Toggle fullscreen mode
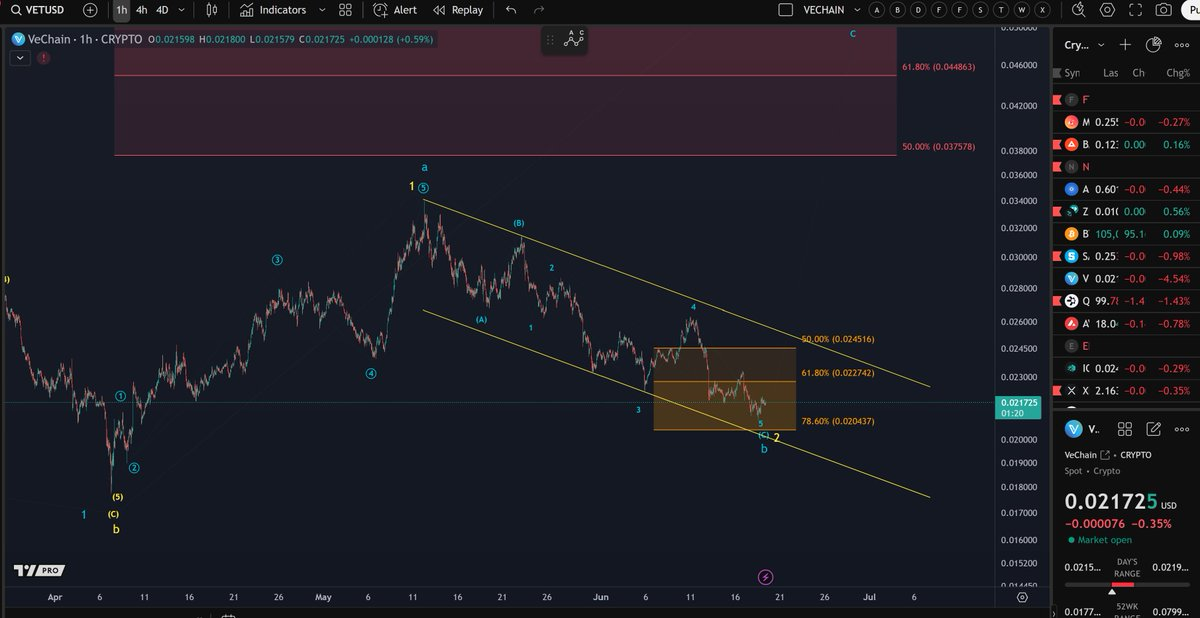 (x=1135, y=10)
